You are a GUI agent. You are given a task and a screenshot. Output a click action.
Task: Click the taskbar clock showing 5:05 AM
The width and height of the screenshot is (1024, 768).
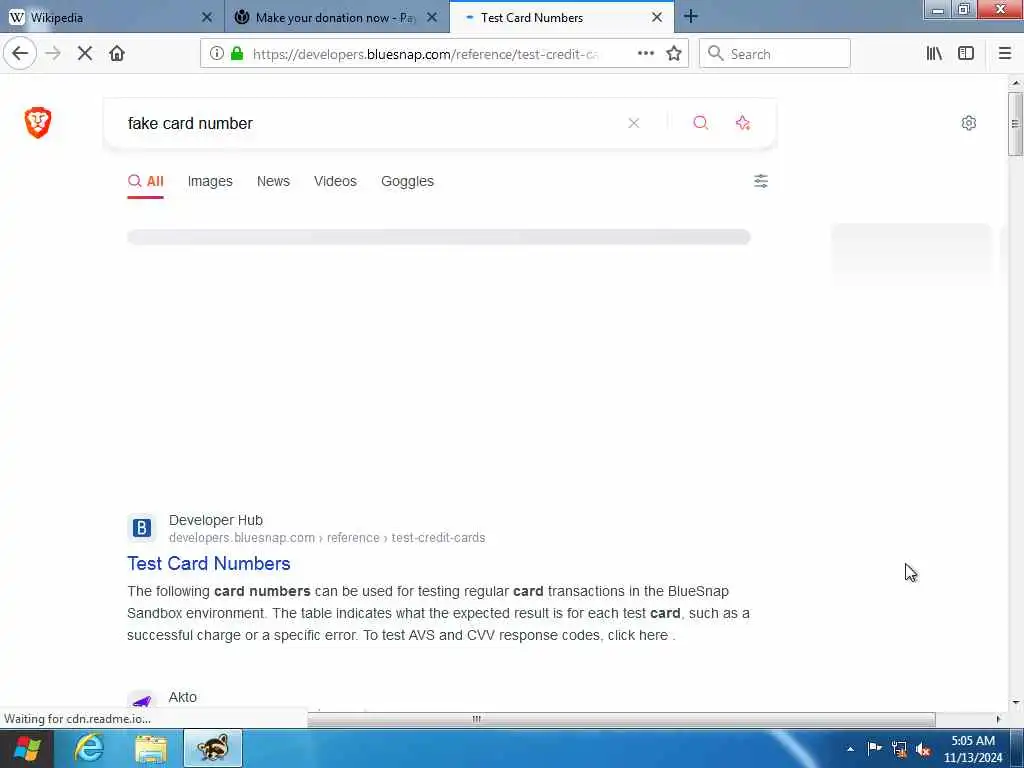(x=973, y=749)
